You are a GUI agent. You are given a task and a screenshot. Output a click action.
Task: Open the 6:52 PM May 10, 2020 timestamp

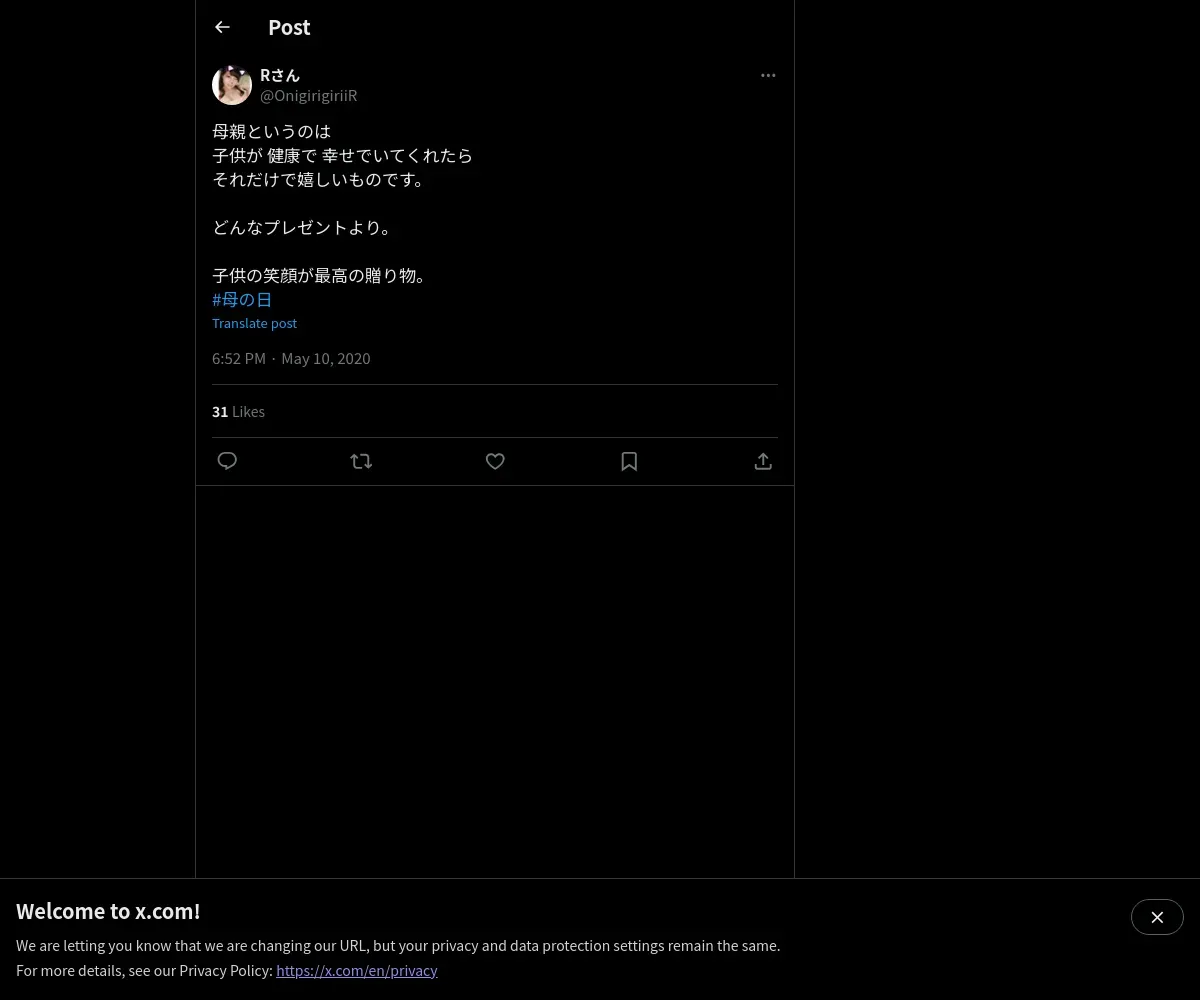291,358
